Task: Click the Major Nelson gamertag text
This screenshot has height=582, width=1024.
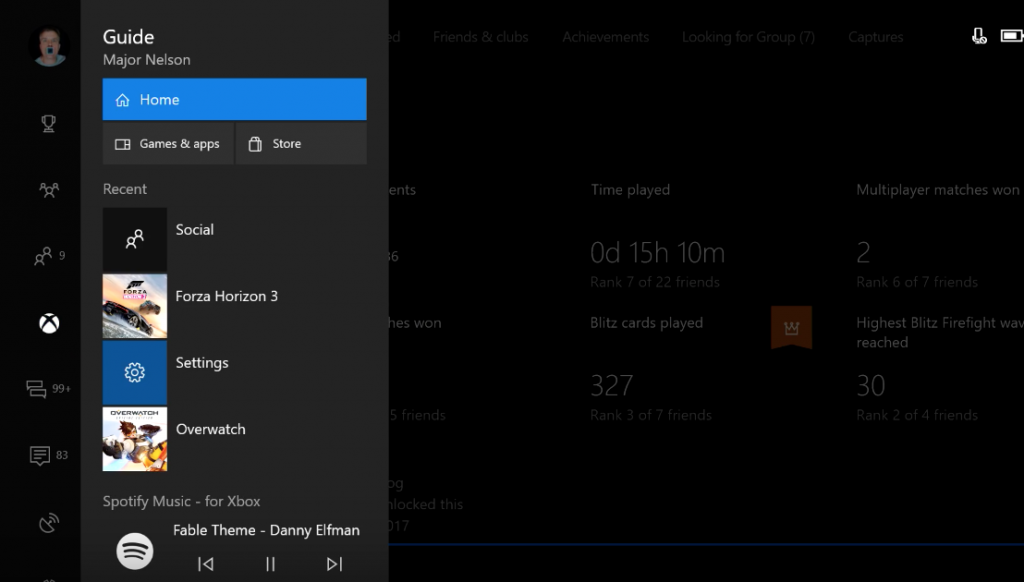Action: pyautogui.click(x=147, y=60)
